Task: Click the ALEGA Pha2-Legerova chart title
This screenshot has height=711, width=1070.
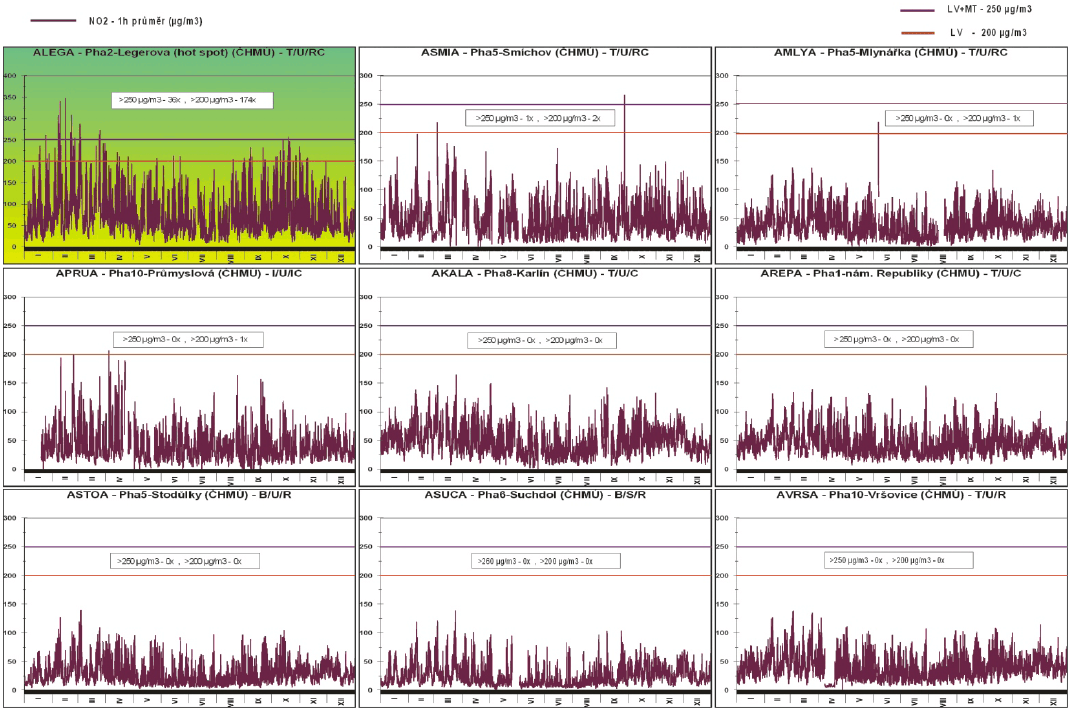Action: (x=178, y=52)
